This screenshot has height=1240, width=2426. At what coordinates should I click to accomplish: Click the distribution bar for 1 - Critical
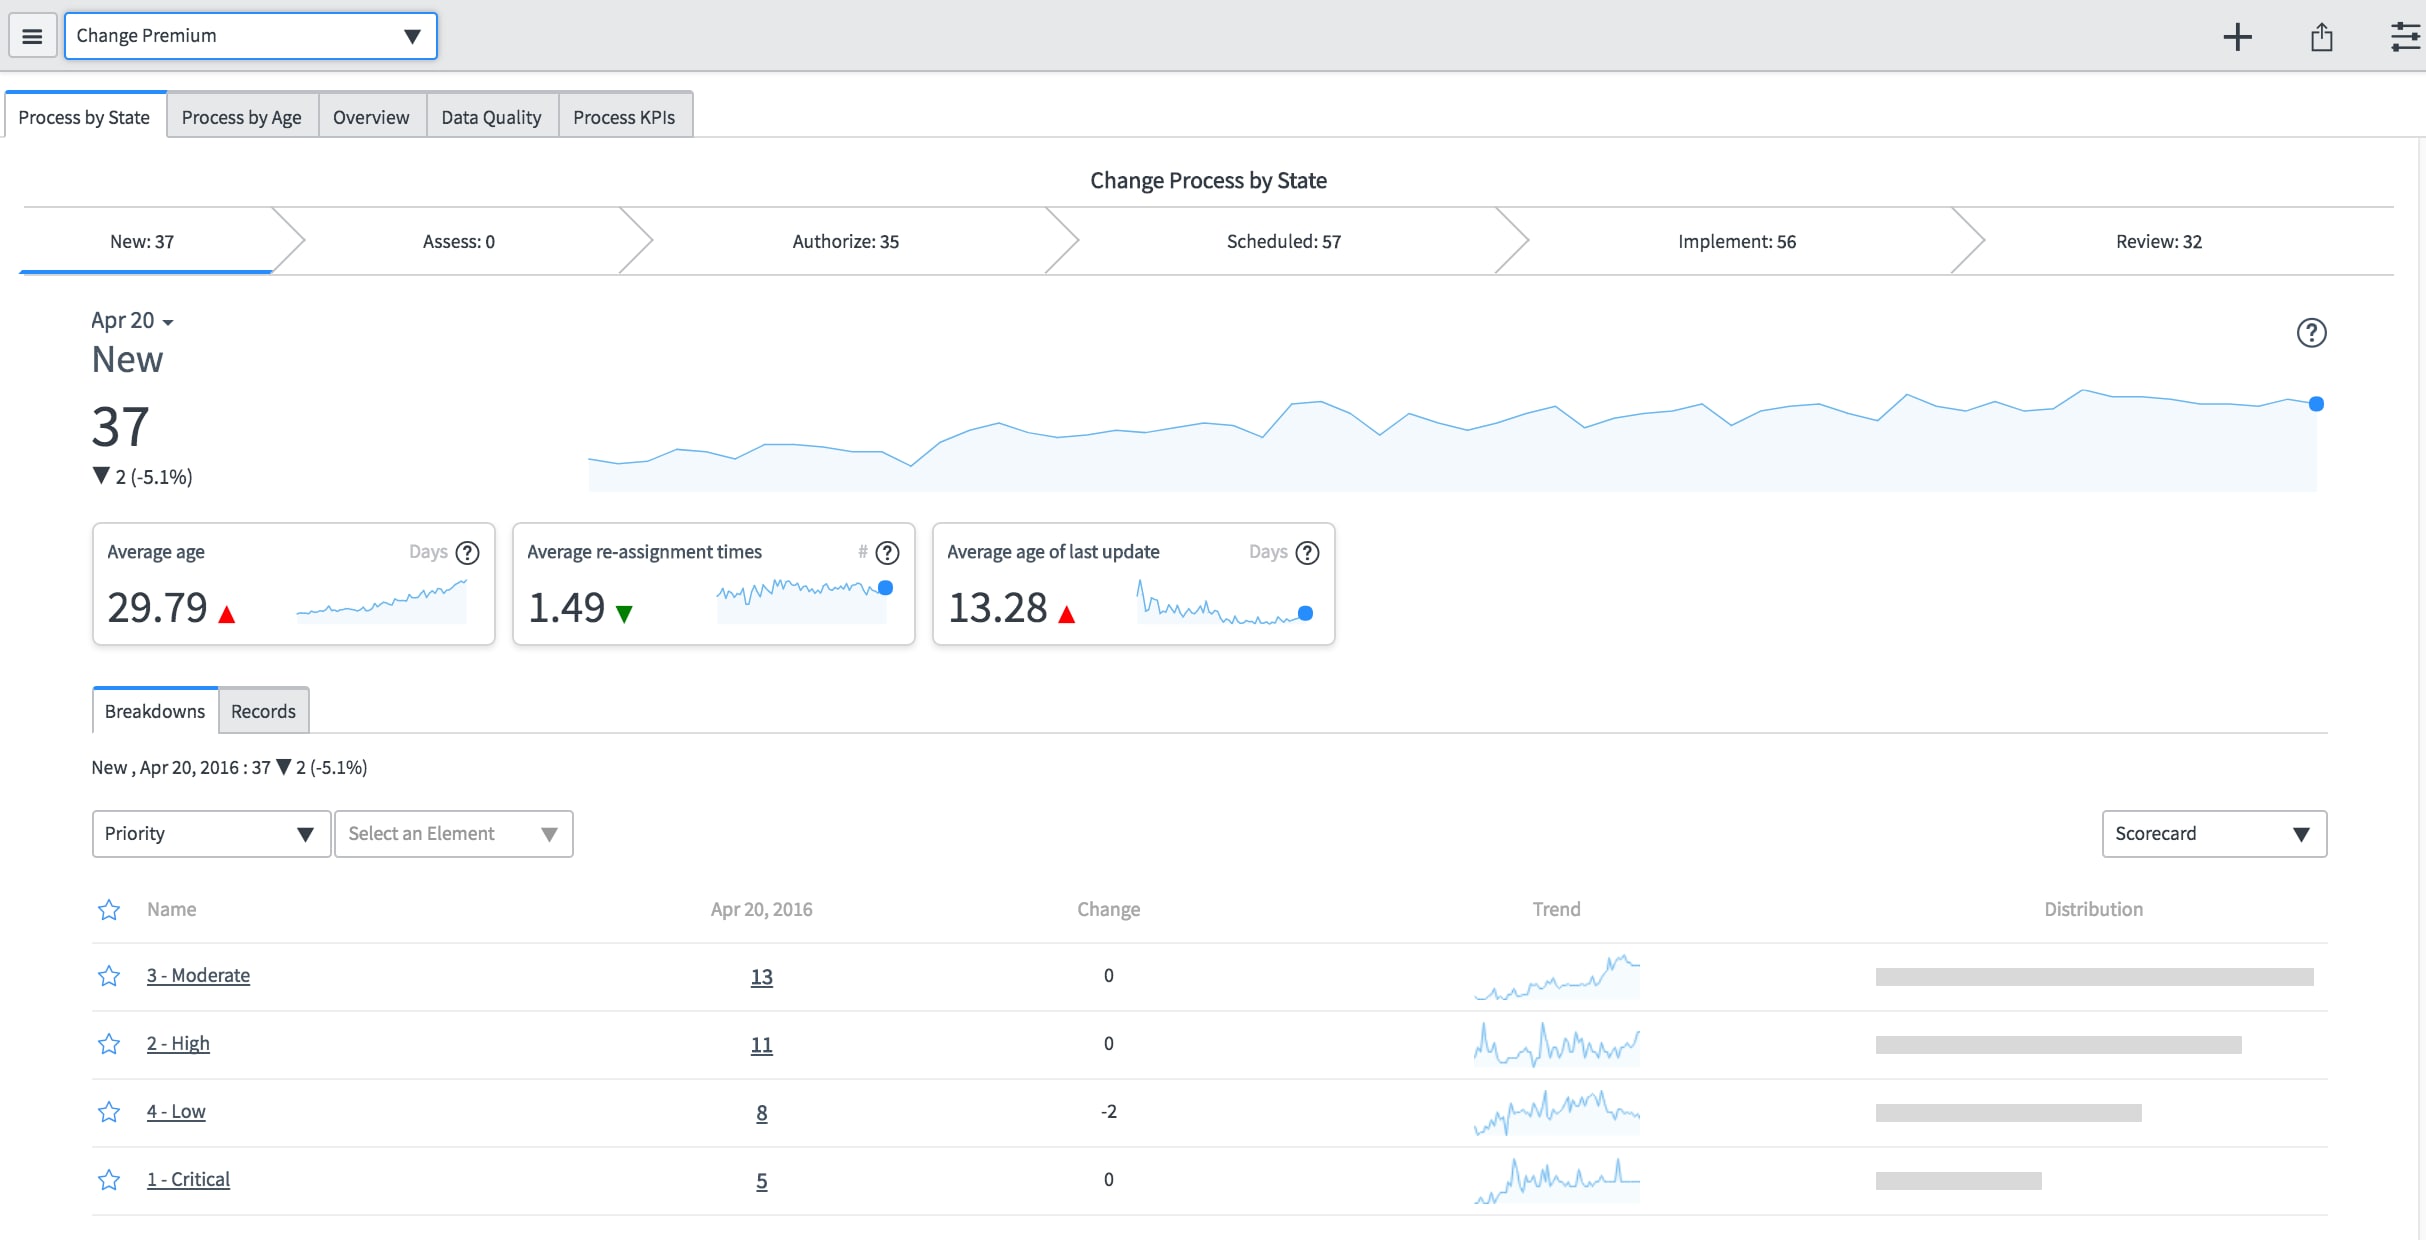pos(1959,1181)
